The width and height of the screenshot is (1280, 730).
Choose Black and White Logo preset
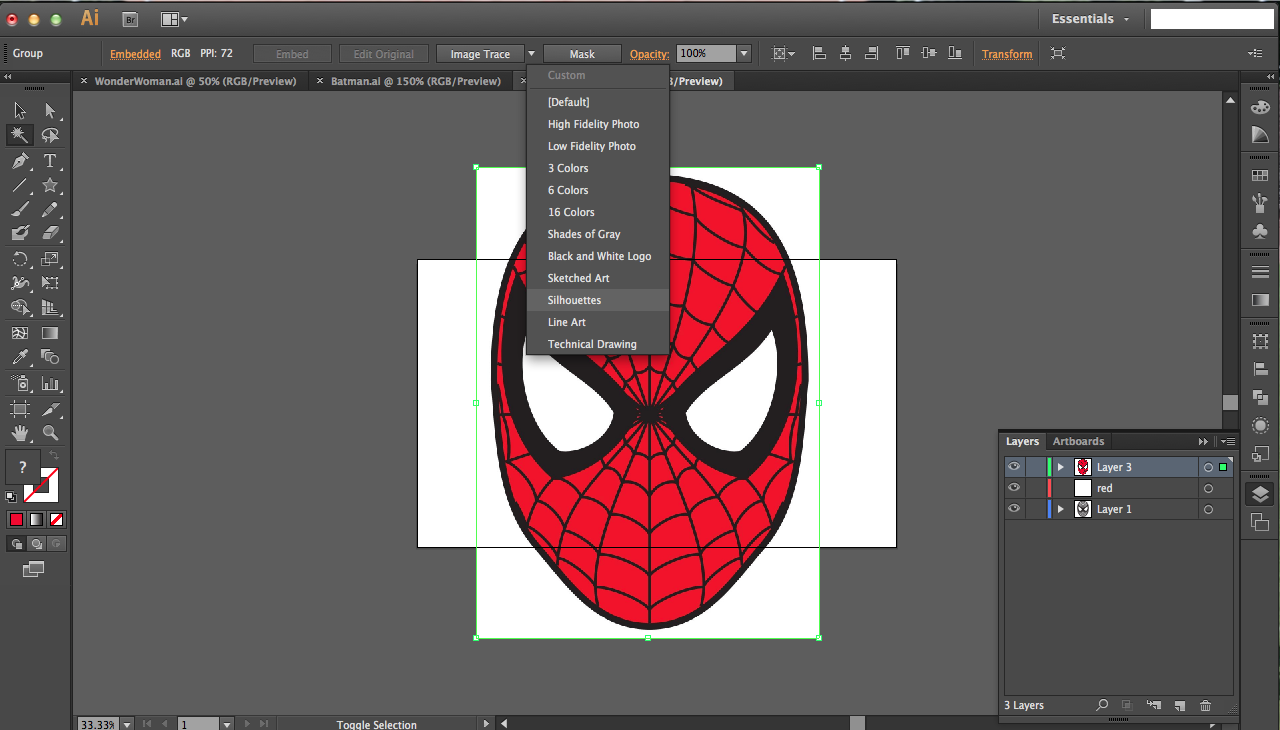(598, 256)
